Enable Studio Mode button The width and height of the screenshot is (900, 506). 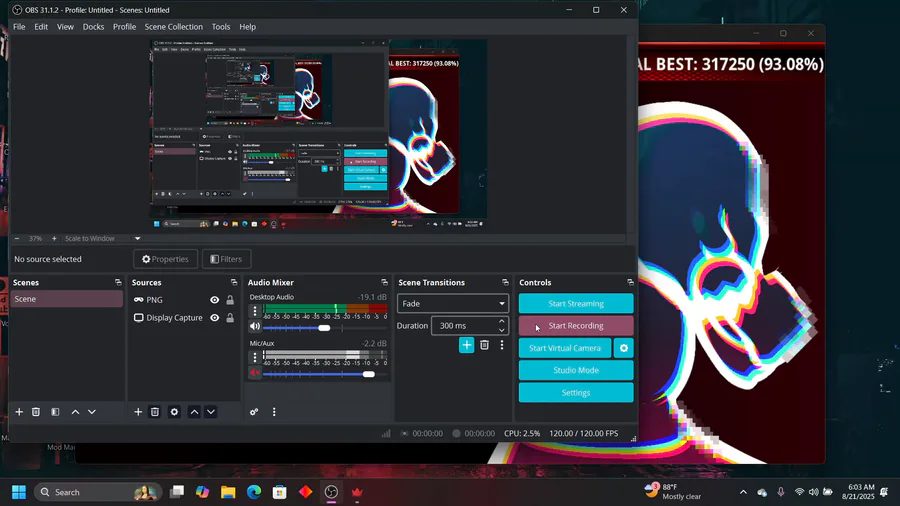tap(576, 371)
